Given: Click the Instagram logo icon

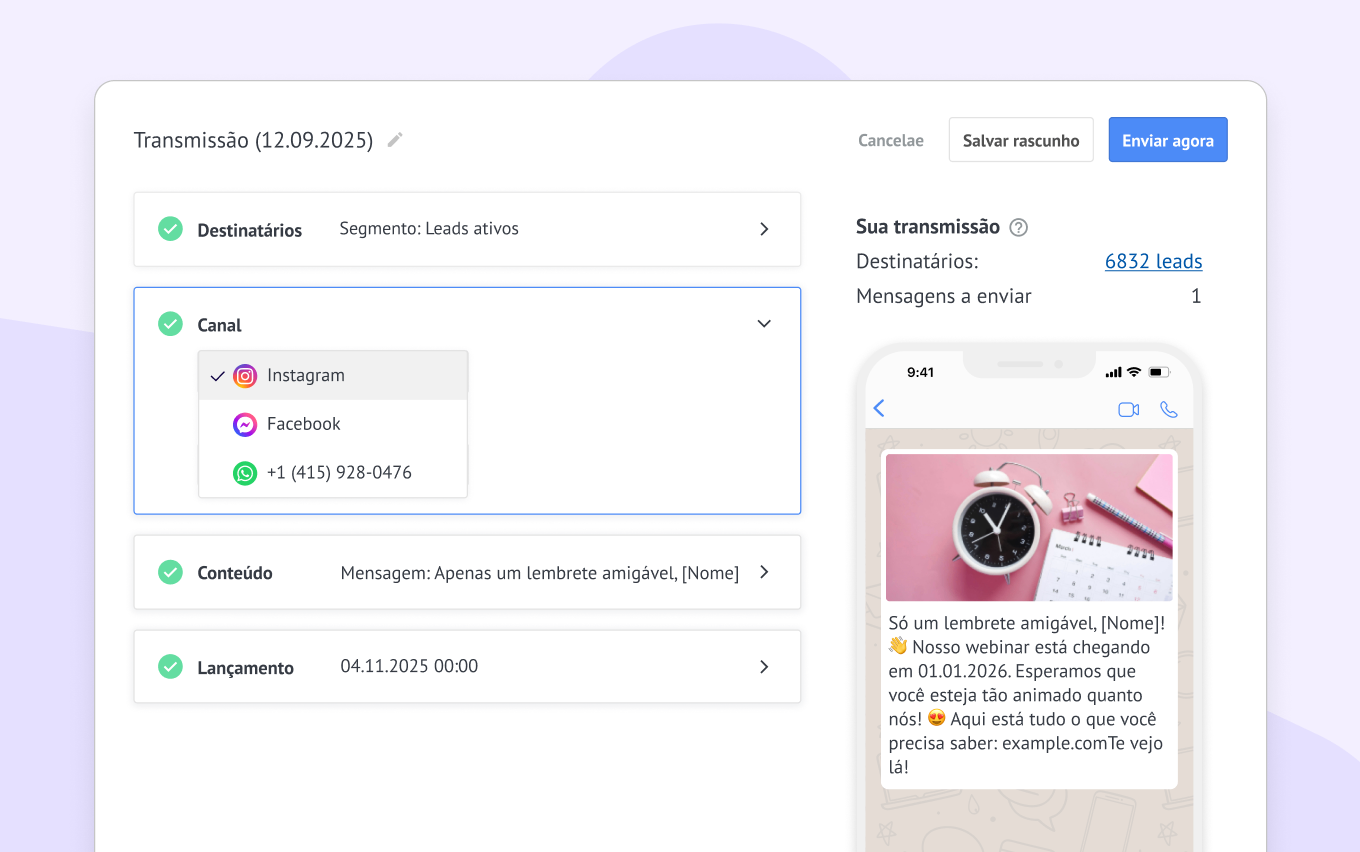Looking at the screenshot, I should coord(245,376).
